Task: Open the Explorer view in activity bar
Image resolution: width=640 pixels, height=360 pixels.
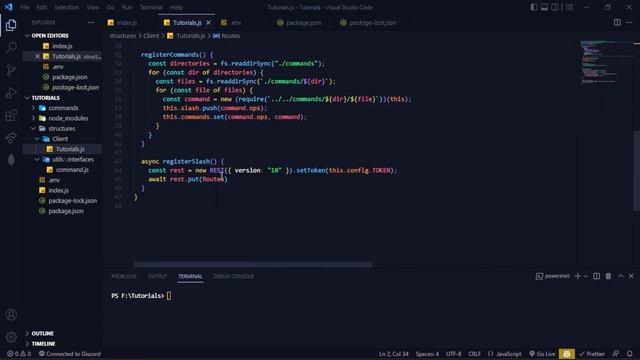Action: 11,25
